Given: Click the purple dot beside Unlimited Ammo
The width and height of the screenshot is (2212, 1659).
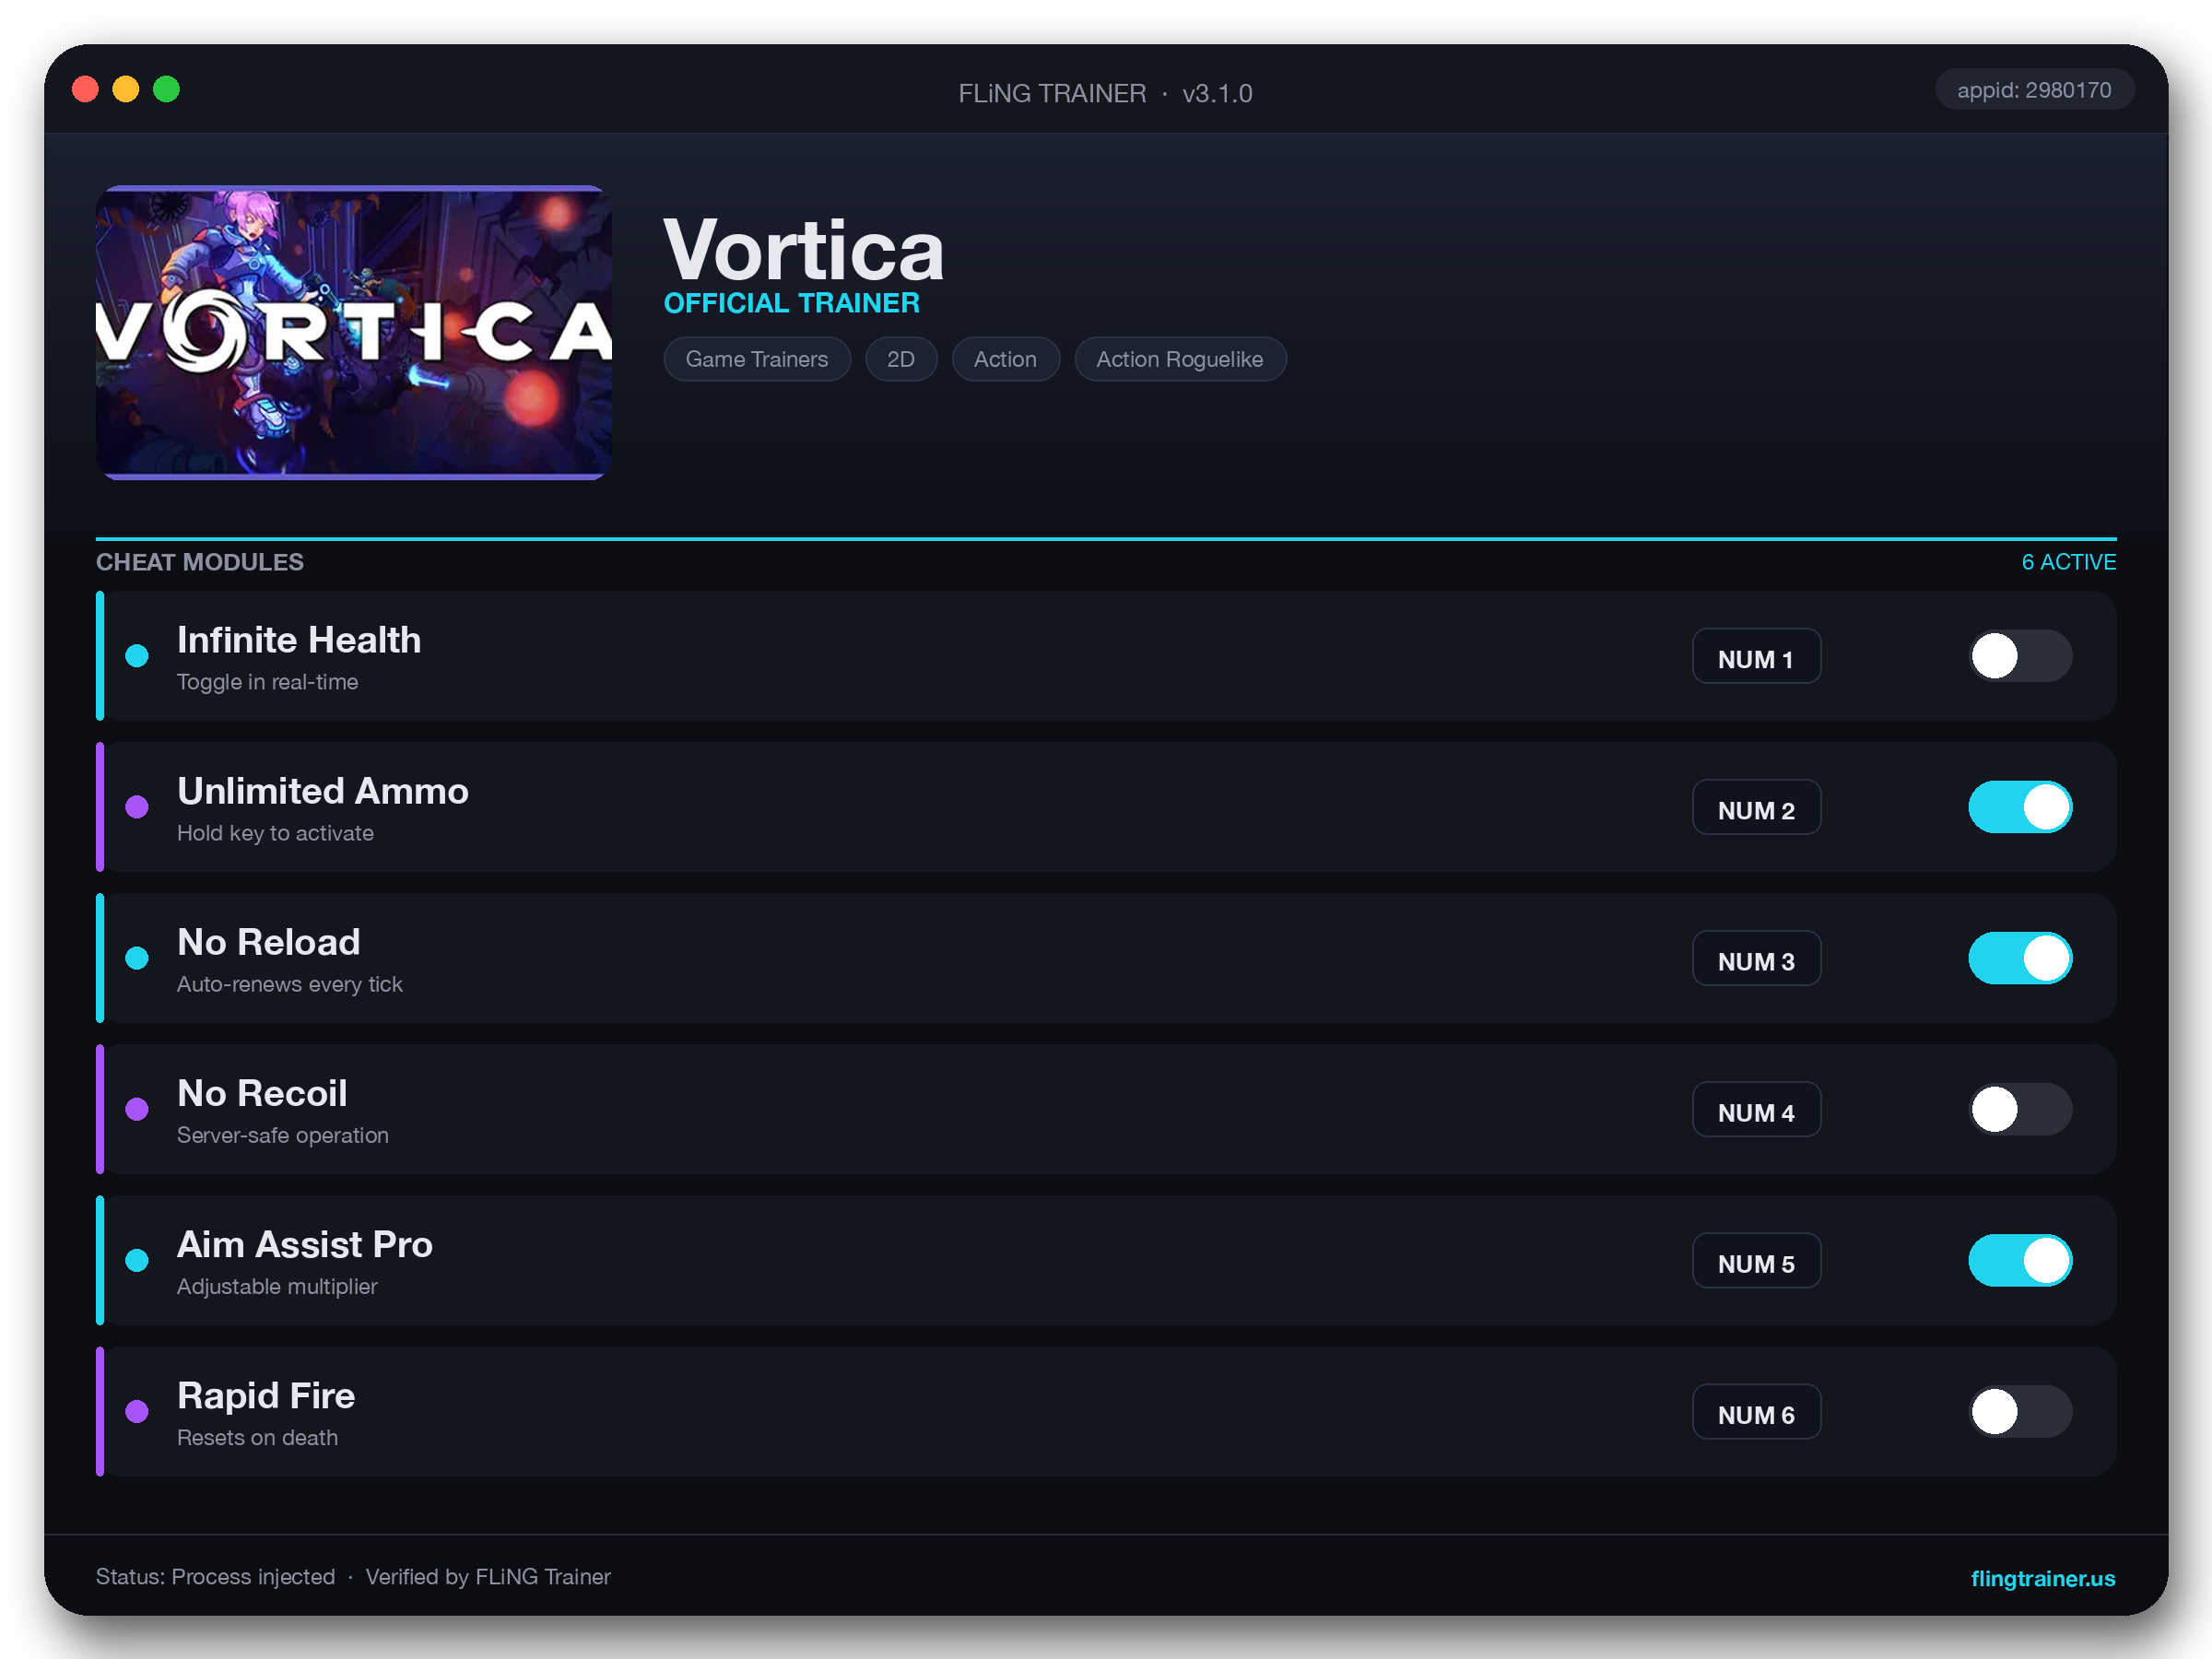Looking at the screenshot, I should click(137, 807).
